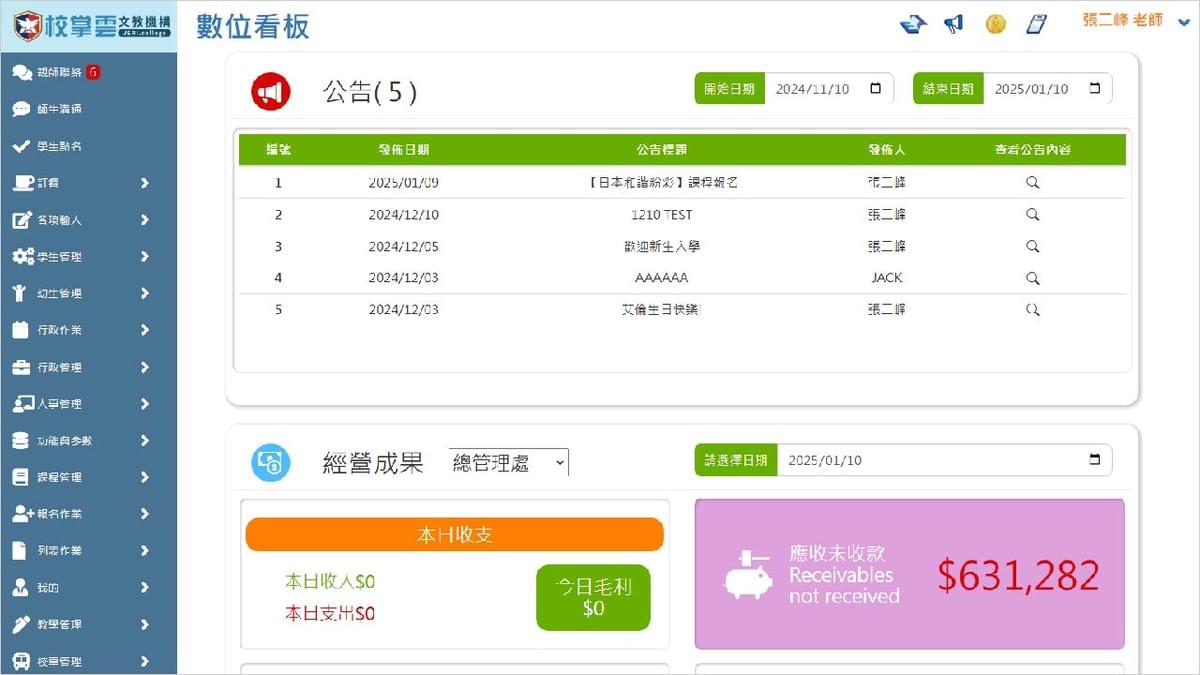Viewport: 1200px width, 675px height.
Task: Open calendar picker of 結束日期 field
Action: pos(1094,88)
